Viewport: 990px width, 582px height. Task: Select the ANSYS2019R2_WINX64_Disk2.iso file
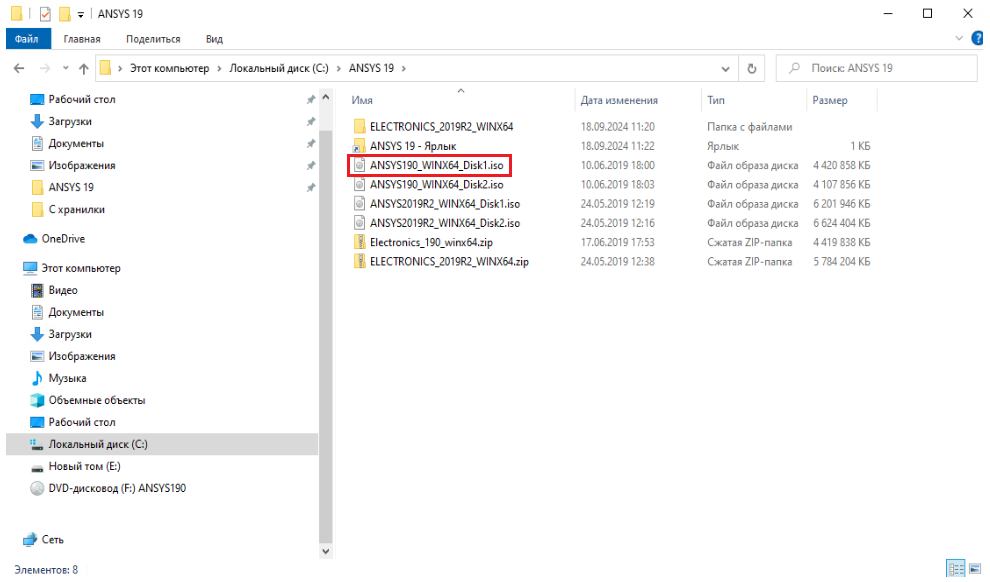click(x=444, y=223)
